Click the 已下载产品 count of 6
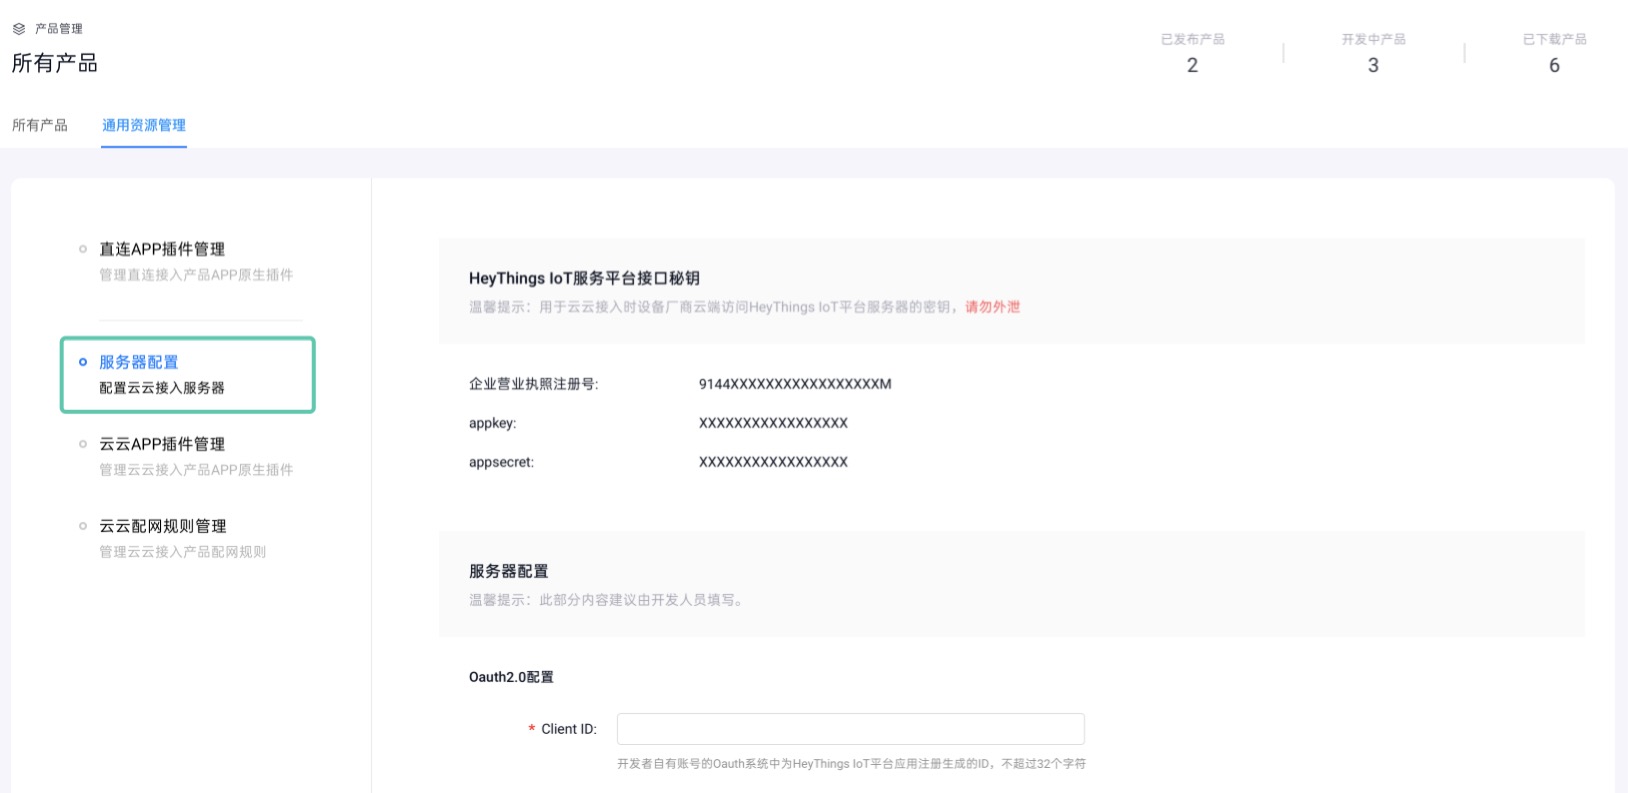Screen dimensions: 1628x793 click(1554, 65)
